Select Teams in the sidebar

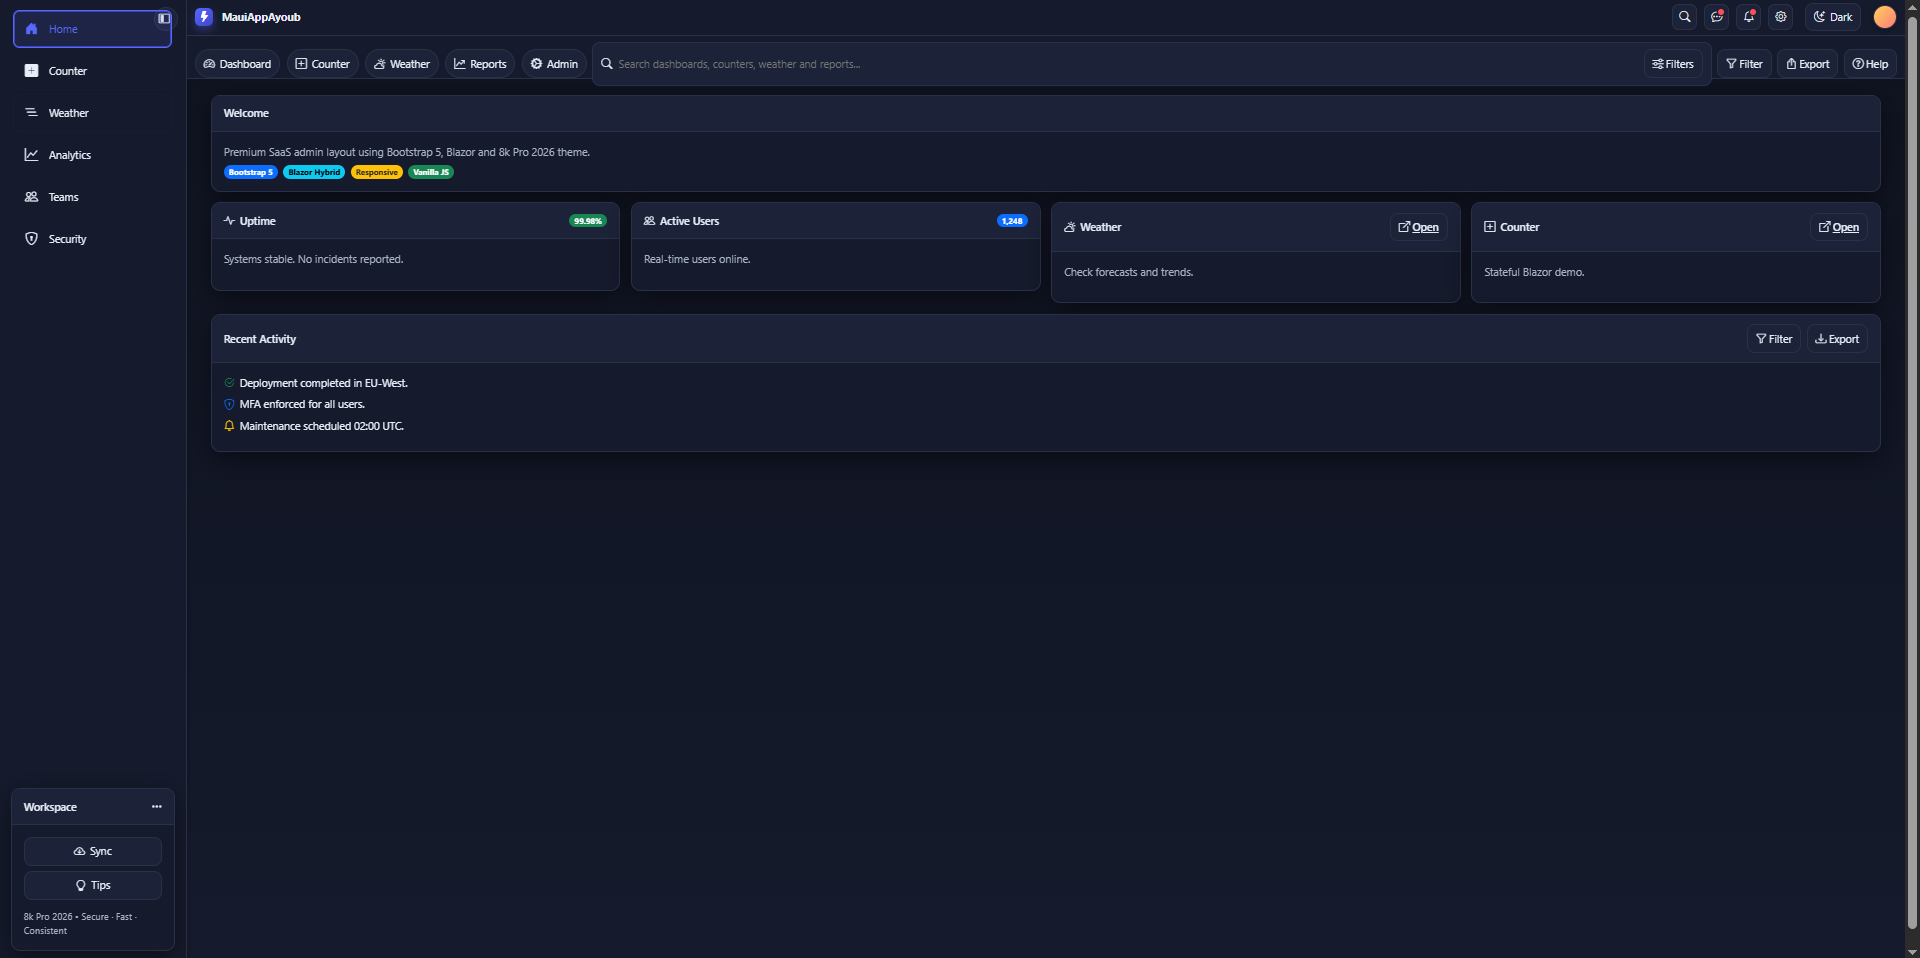click(62, 197)
